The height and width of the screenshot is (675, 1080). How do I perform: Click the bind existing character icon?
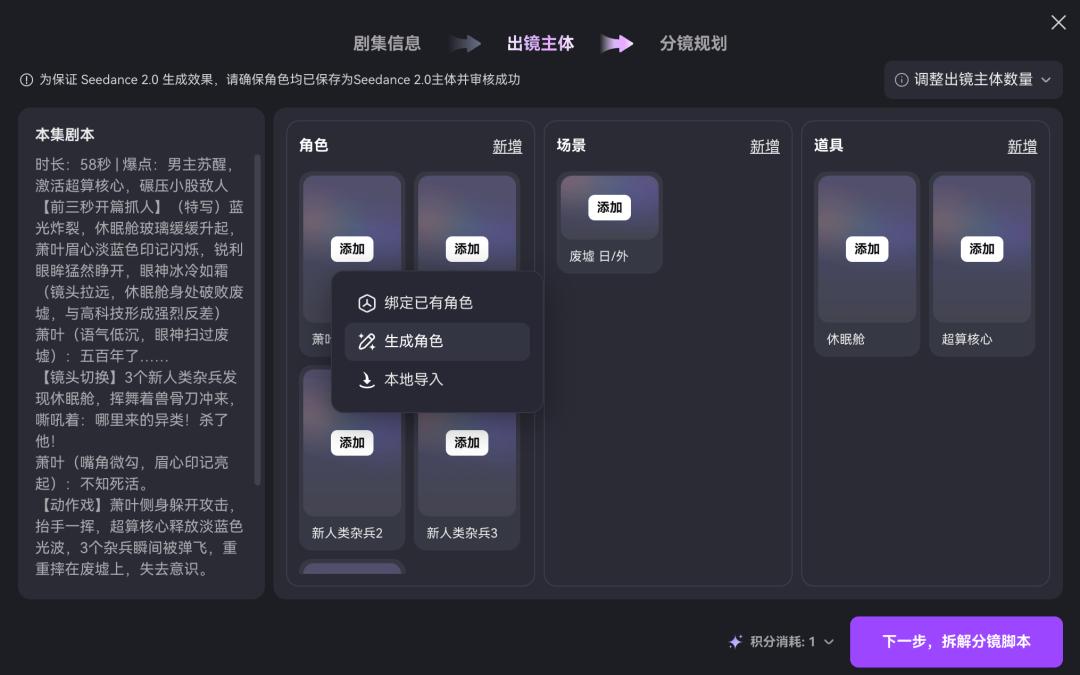[x=367, y=303]
